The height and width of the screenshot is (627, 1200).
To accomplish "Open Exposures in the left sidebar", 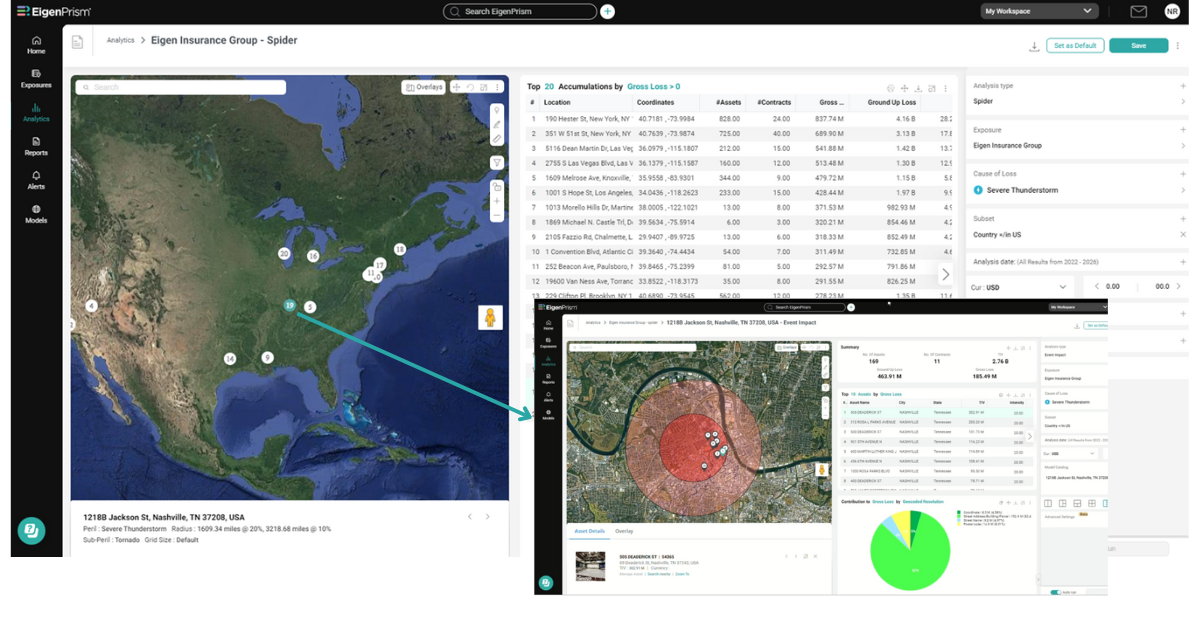I will coord(36,78).
